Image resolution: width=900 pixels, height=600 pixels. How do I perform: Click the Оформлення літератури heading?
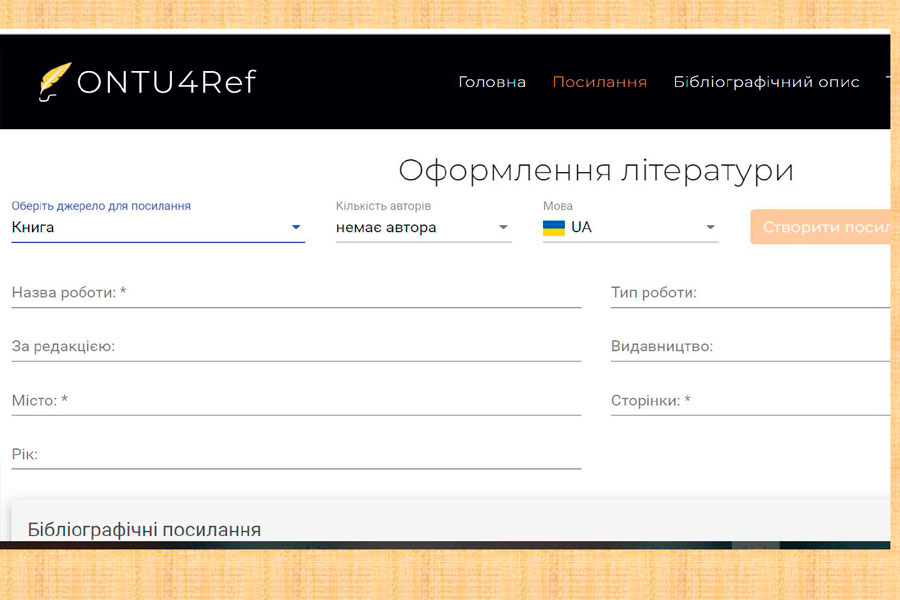pyautogui.click(x=596, y=171)
